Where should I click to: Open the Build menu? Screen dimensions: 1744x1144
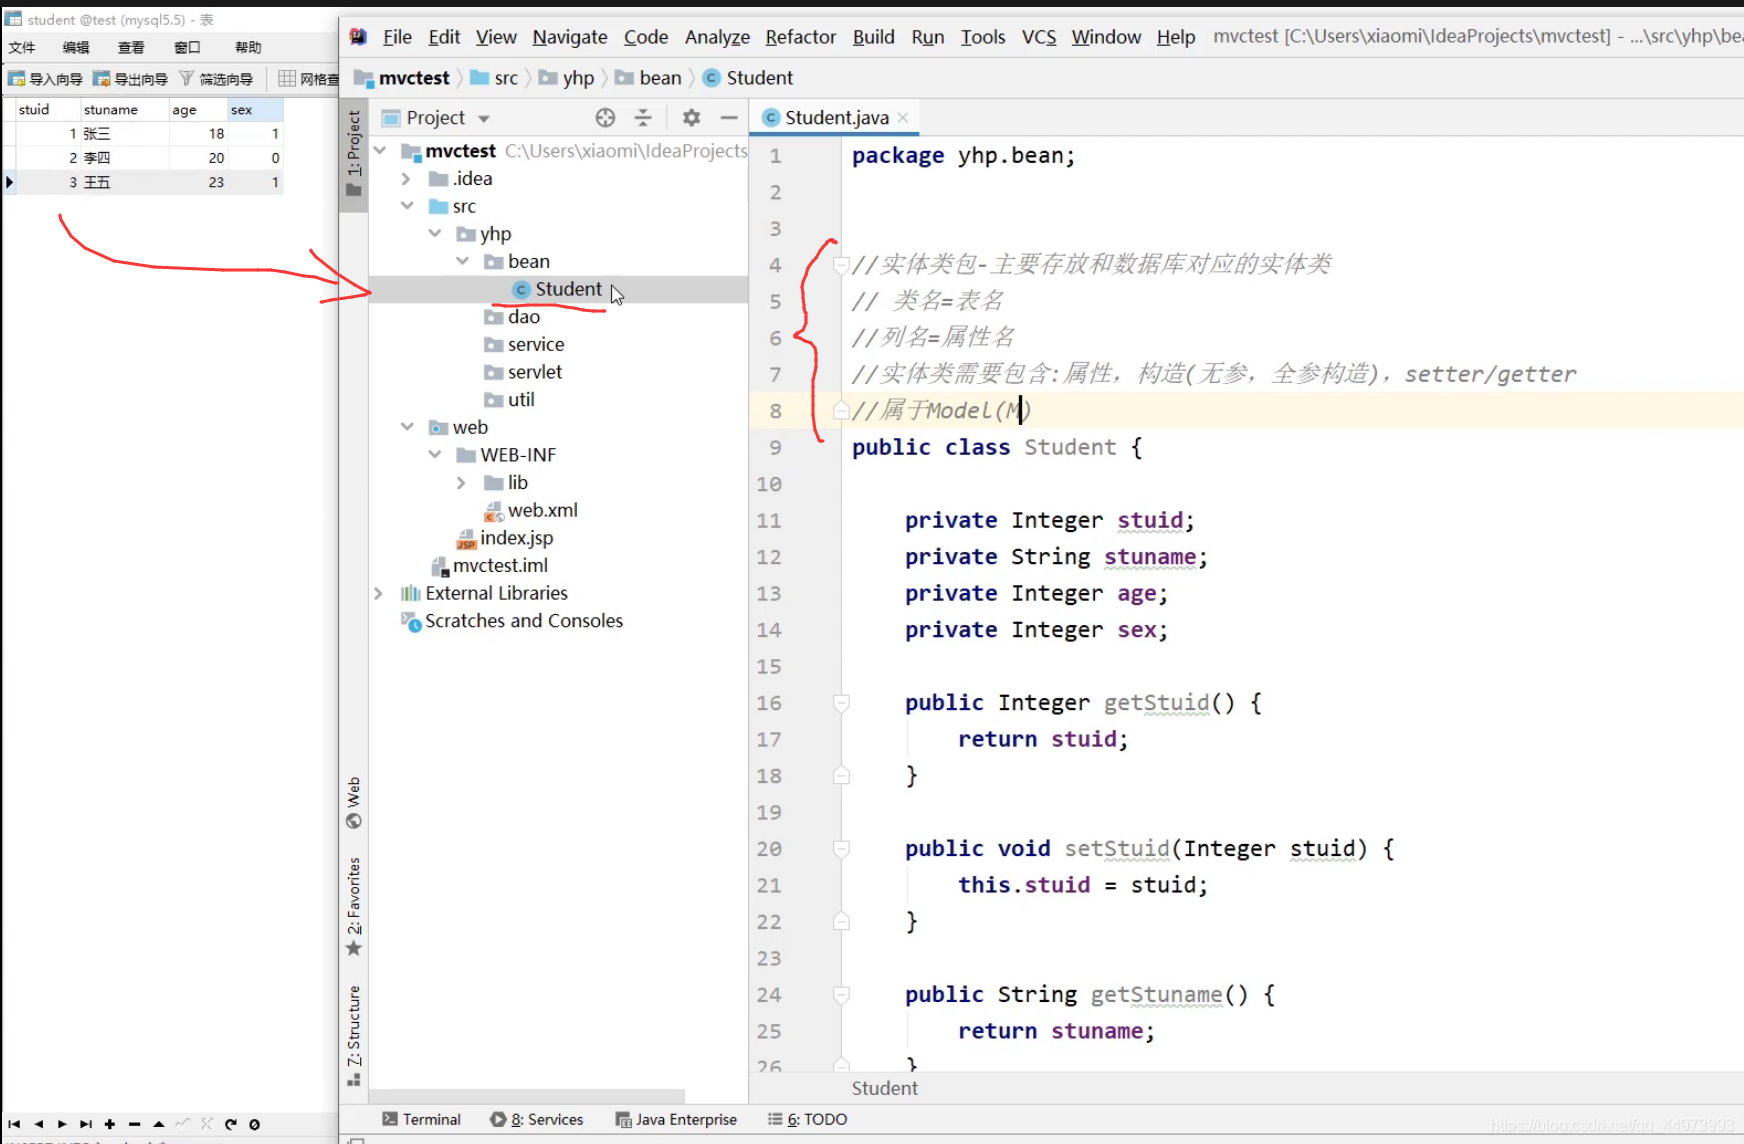(873, 37)
